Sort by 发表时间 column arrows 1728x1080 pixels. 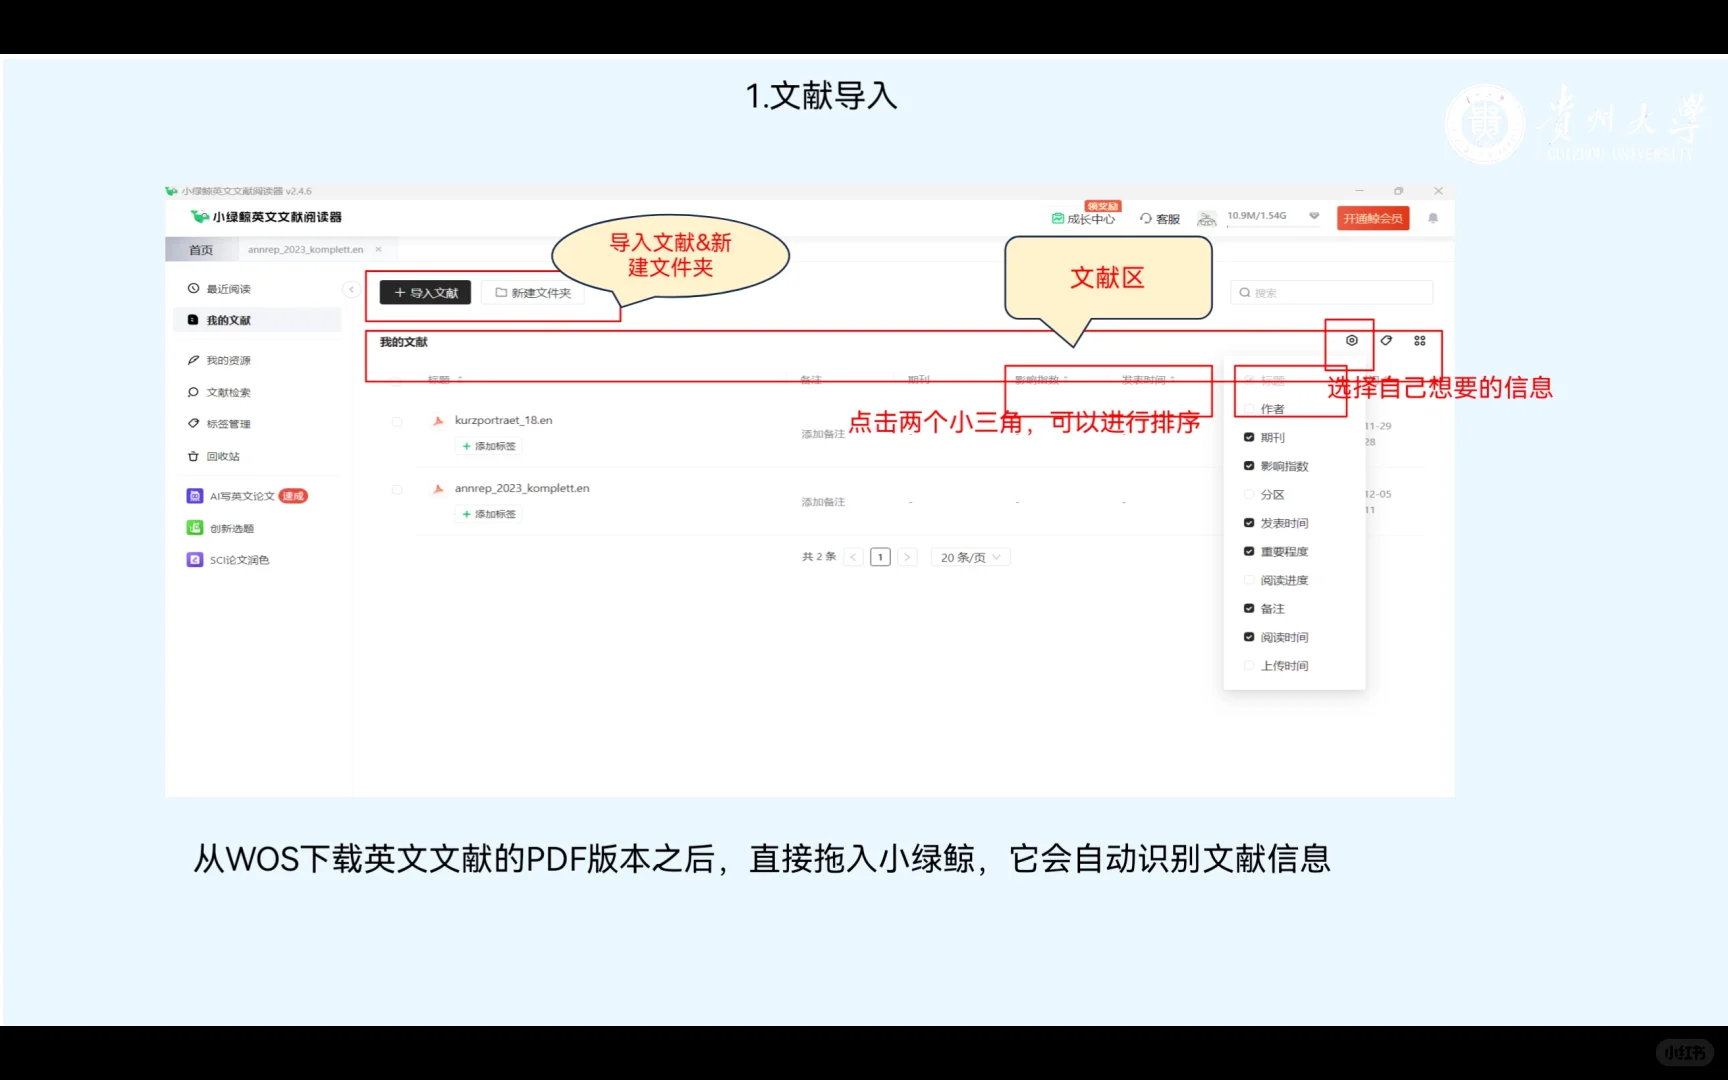tap(1172, 380)
